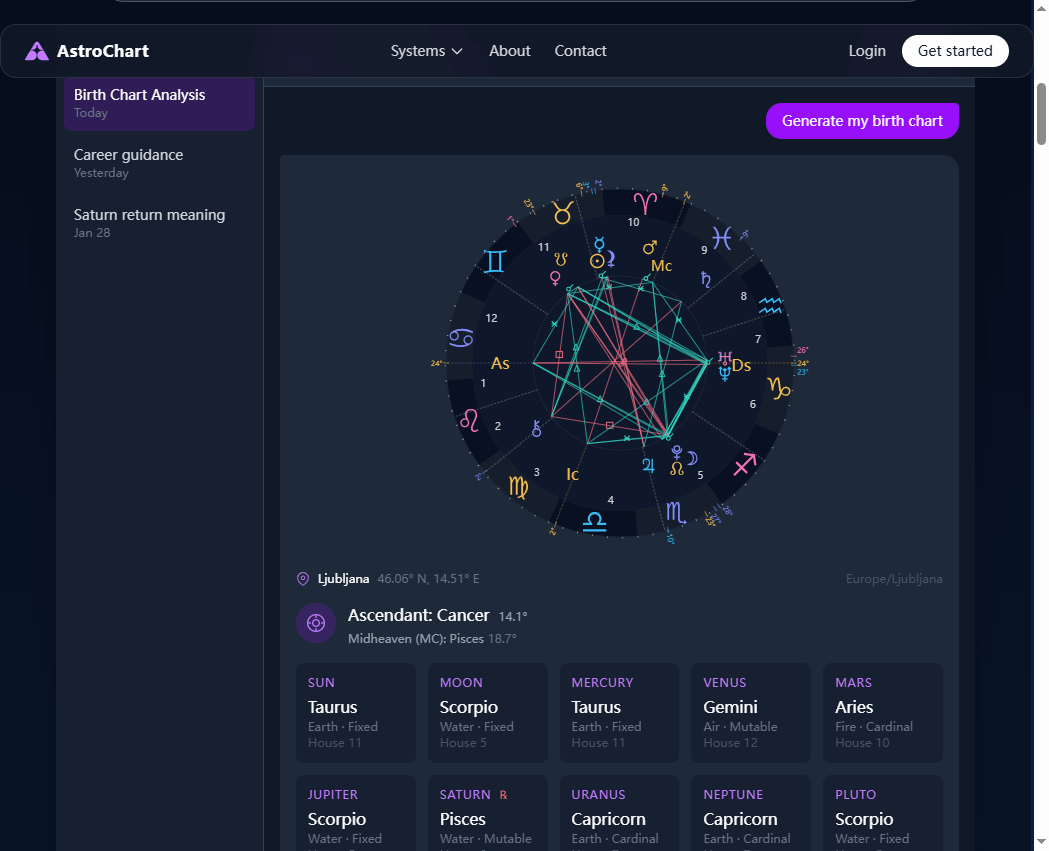The width and height of the screenshot is (1049, 851).
Task: Click the Taurus glyph at the top of the wheel
Action: [561, 210]
